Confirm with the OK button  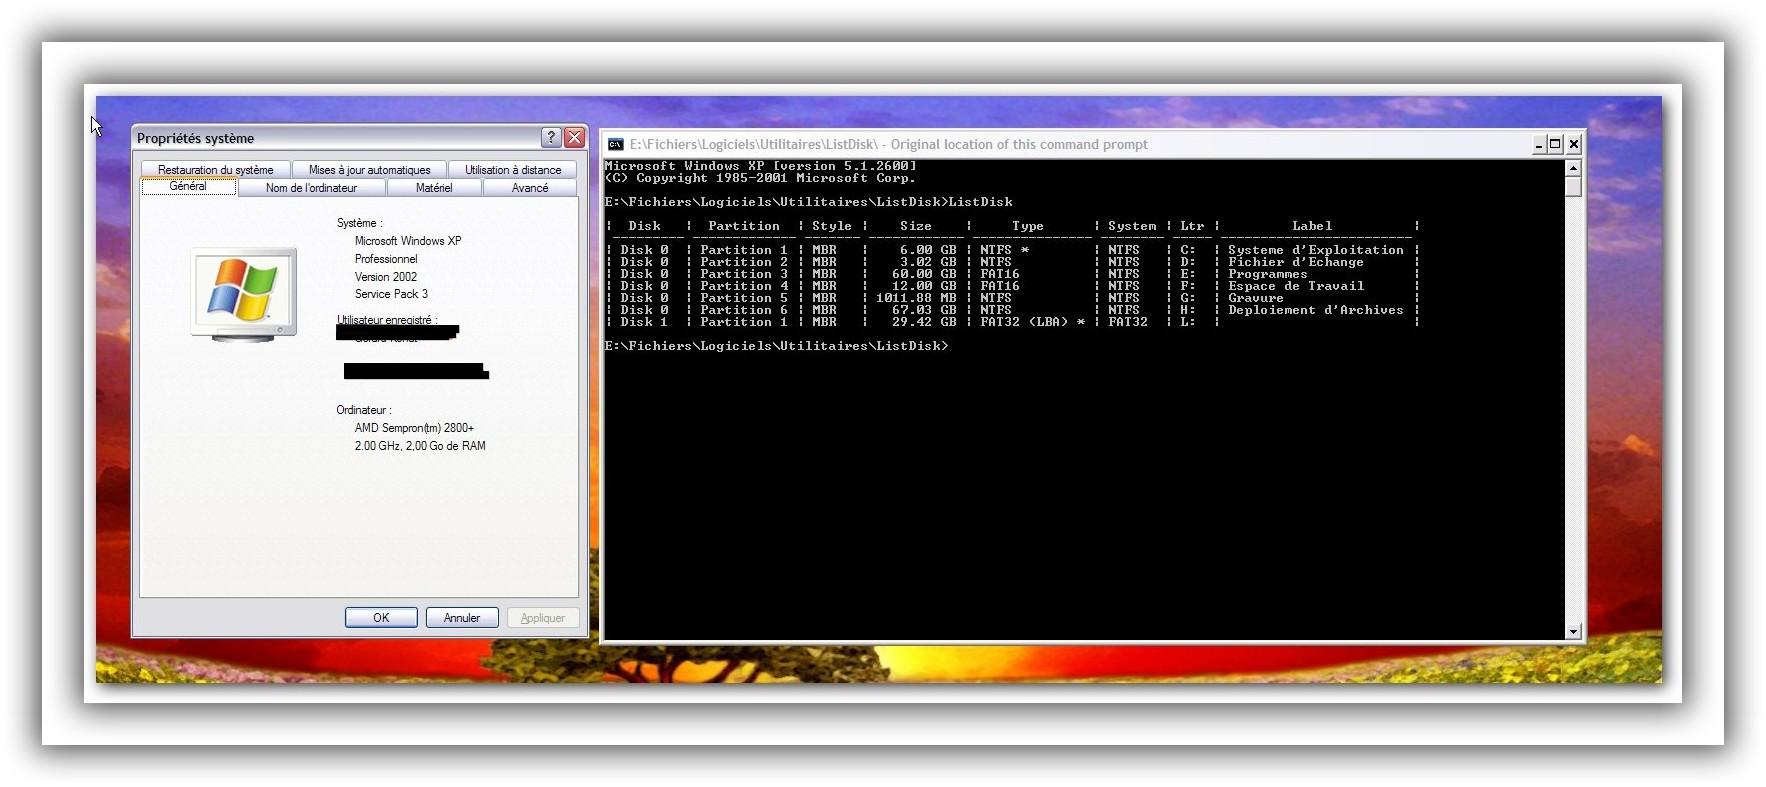tap(381, 618)
